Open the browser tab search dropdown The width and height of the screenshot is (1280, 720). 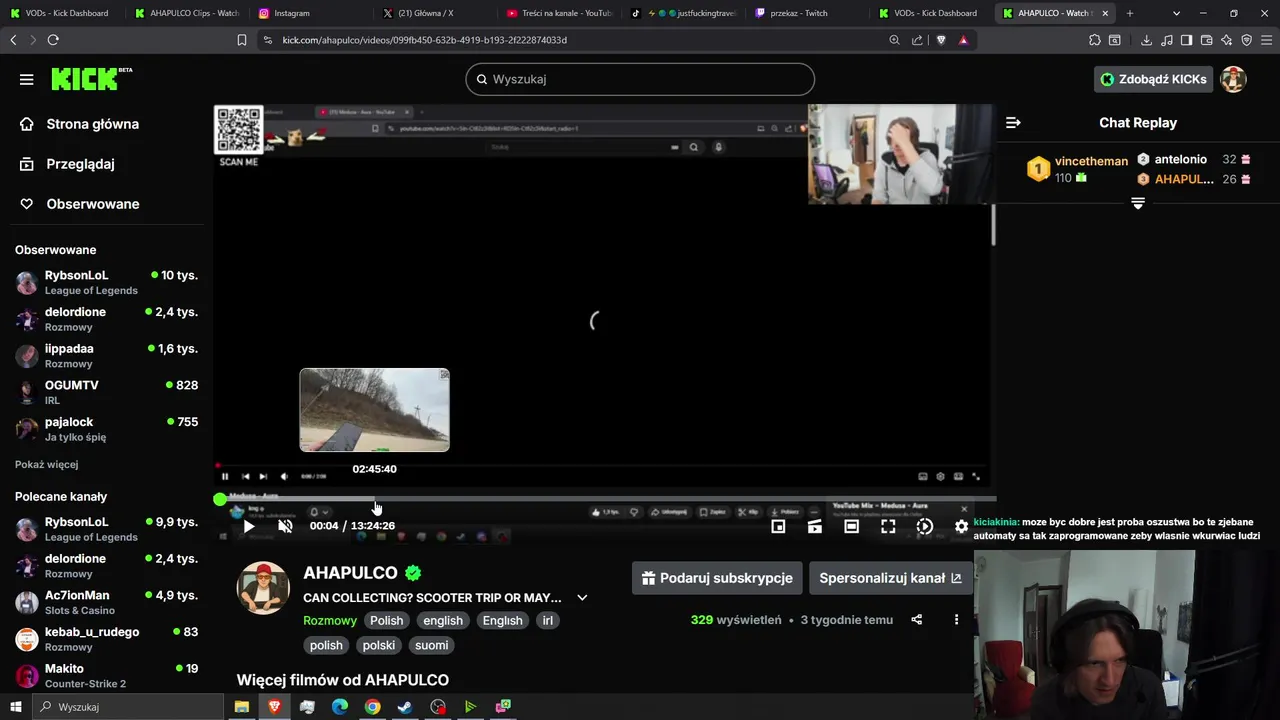[x=1176, y=13]
